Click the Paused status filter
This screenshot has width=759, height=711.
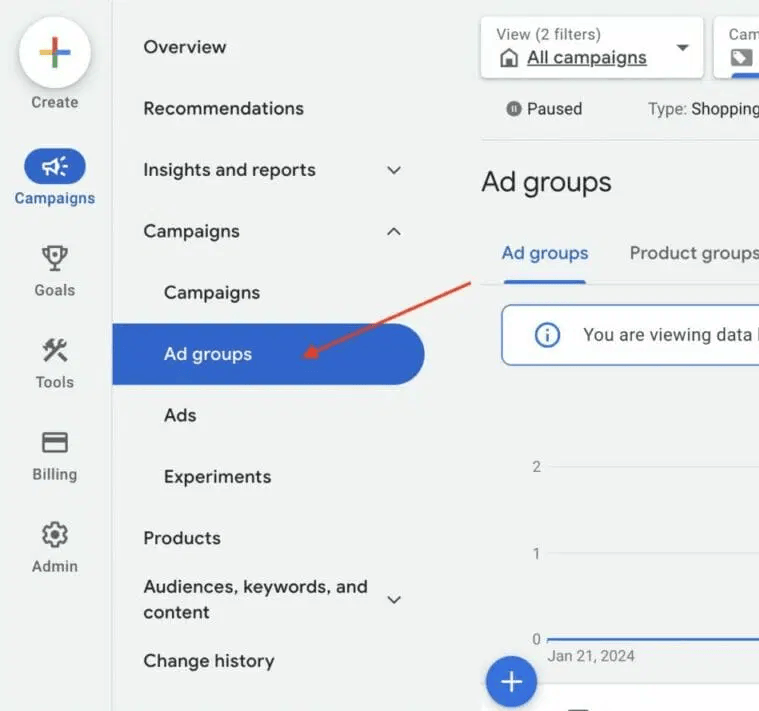pyautogui.click(x=544, y=109)
